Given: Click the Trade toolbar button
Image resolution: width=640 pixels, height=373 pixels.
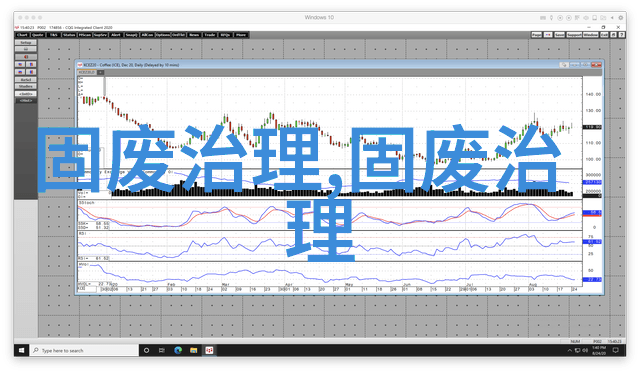Looking at the screenshot, I should pos(210,35).
